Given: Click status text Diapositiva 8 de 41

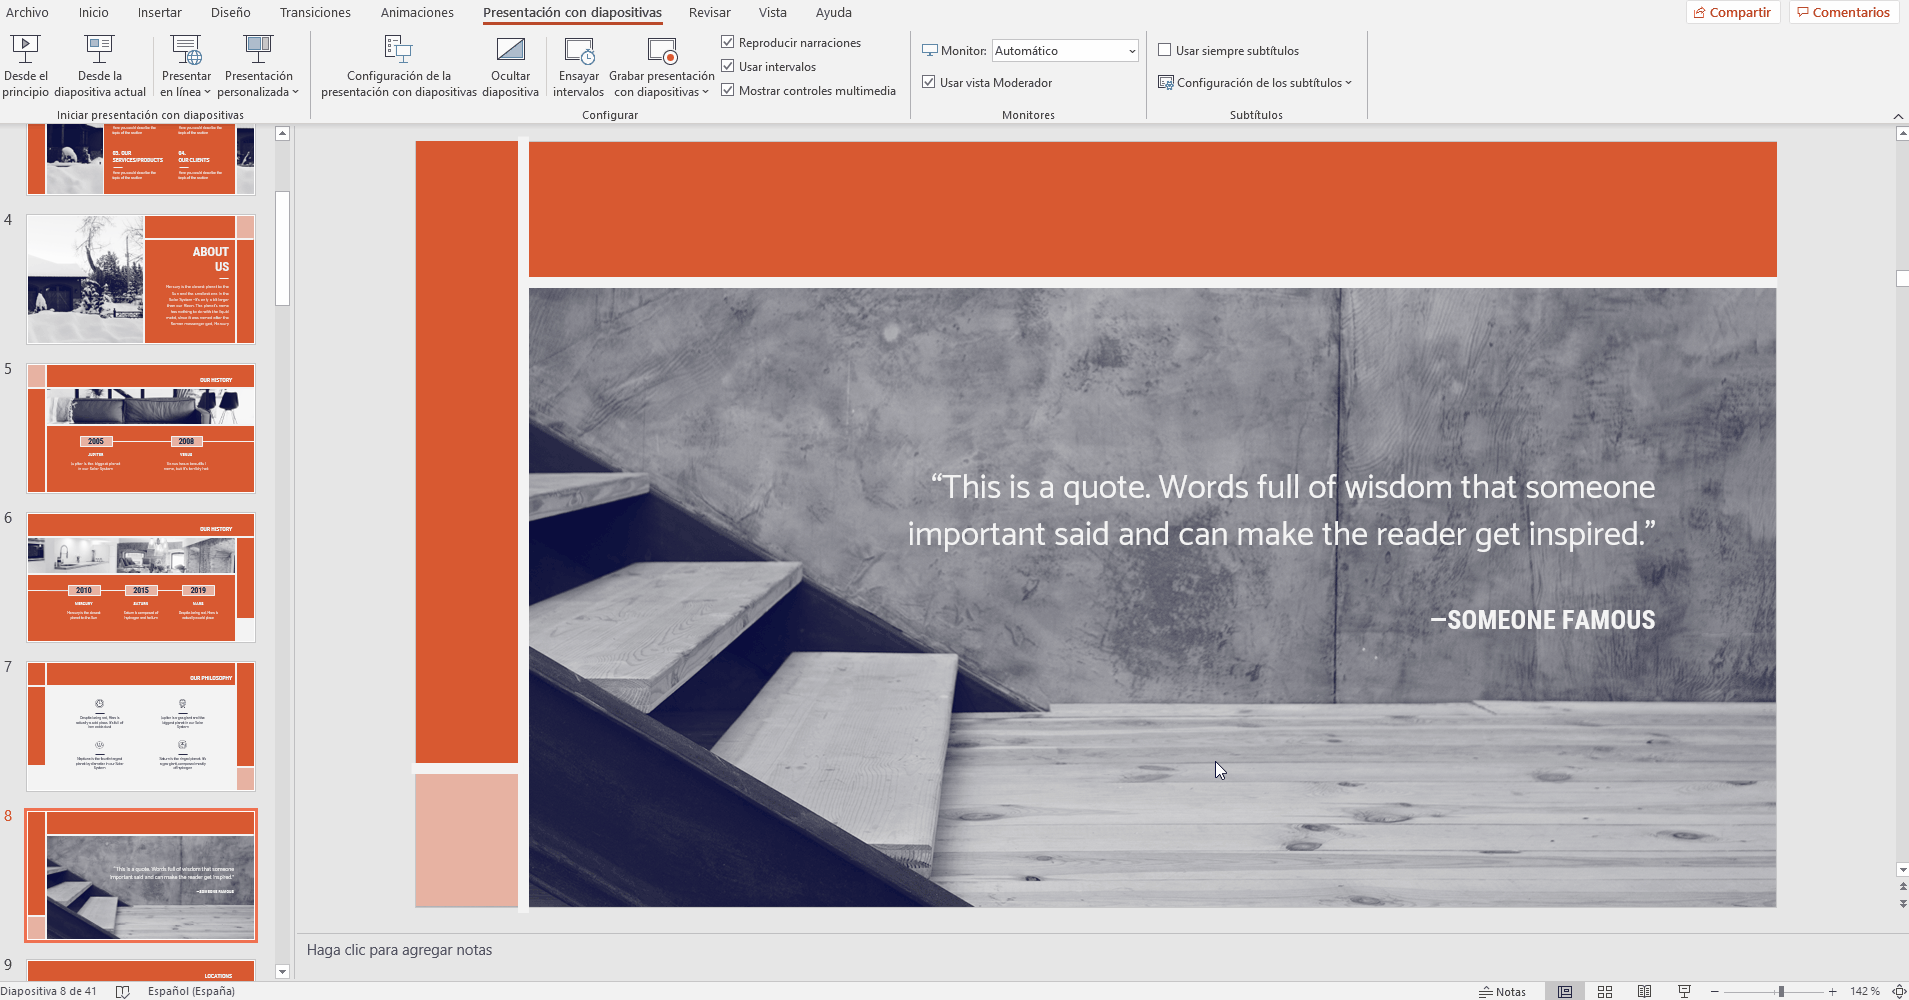Looking at the screenshot, I should coord(49,991).
